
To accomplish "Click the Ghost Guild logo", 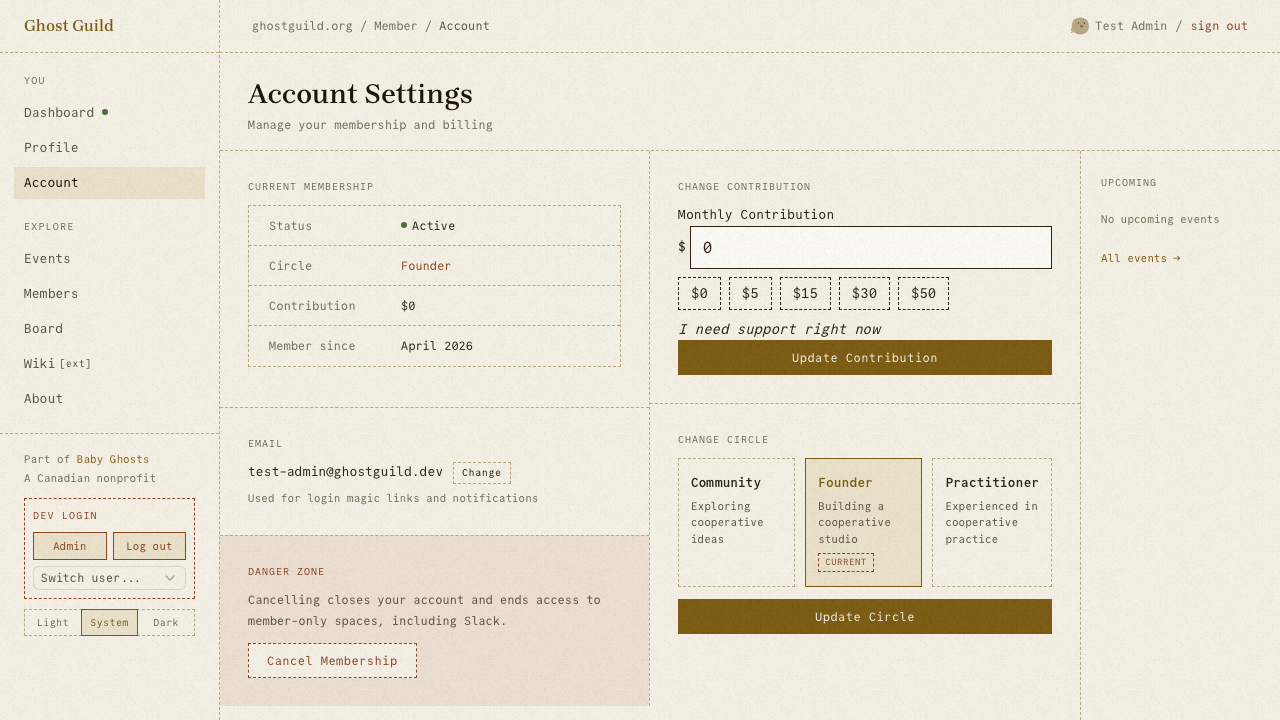I will tap(69, 26).
